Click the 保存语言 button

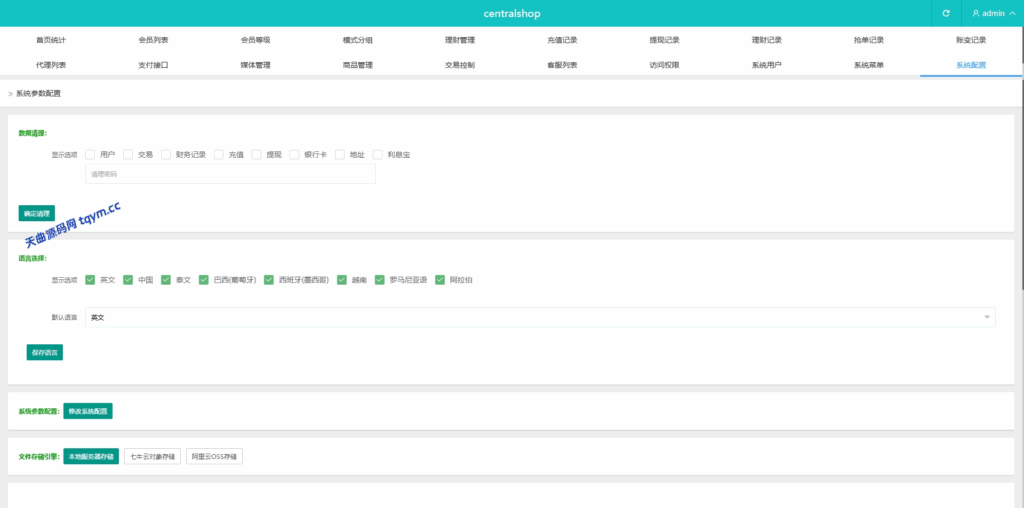click(x=45, y=352)
